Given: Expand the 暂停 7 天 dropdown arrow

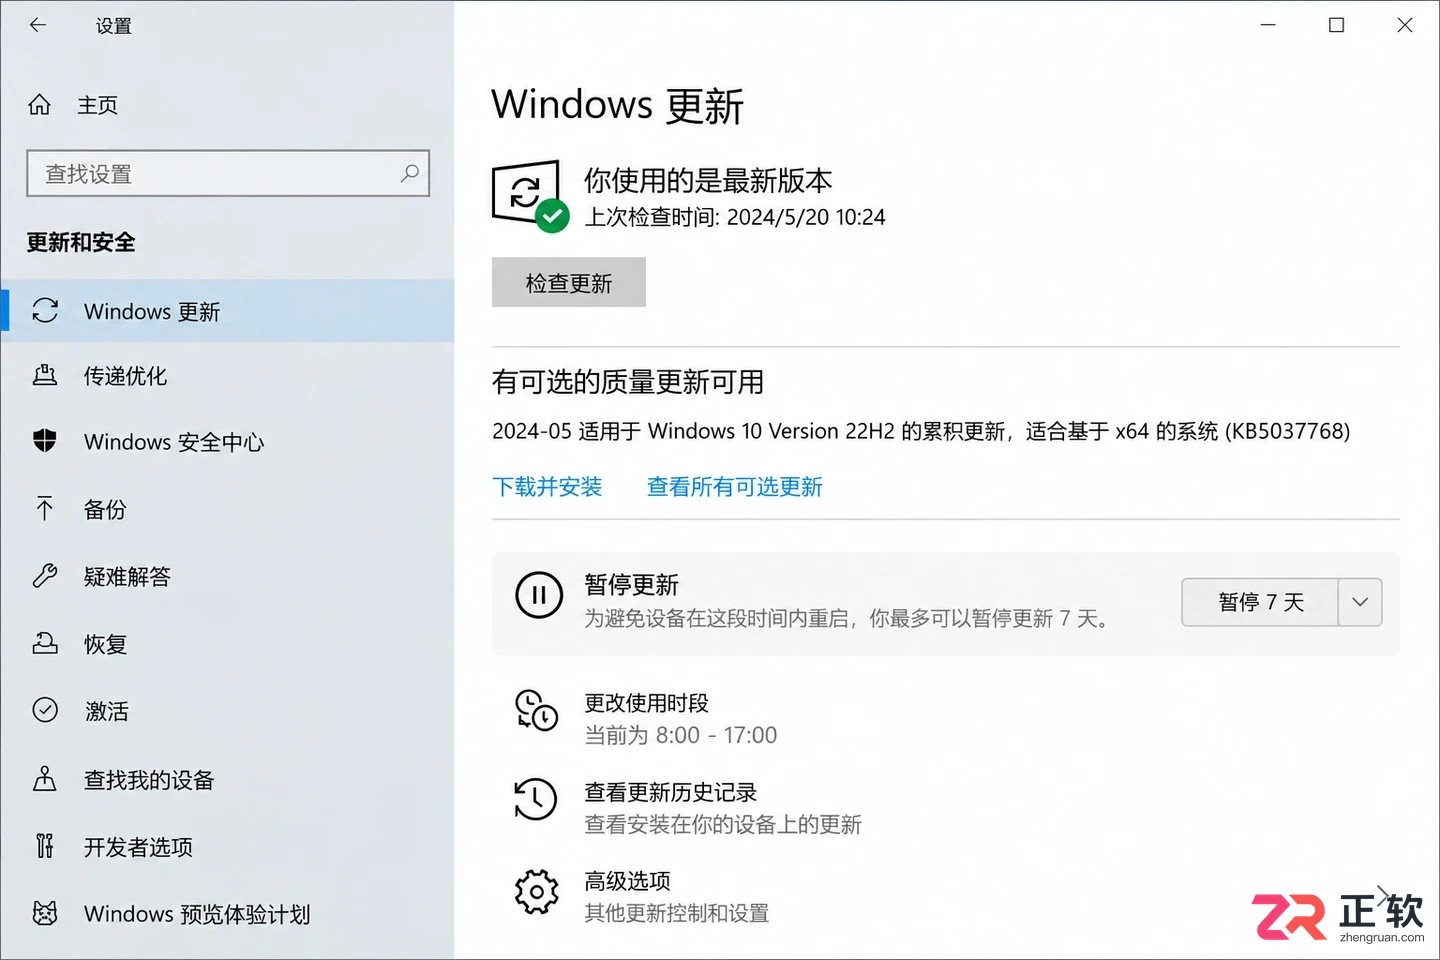Looking at the screenshot, I should [x=1360, y=602].
